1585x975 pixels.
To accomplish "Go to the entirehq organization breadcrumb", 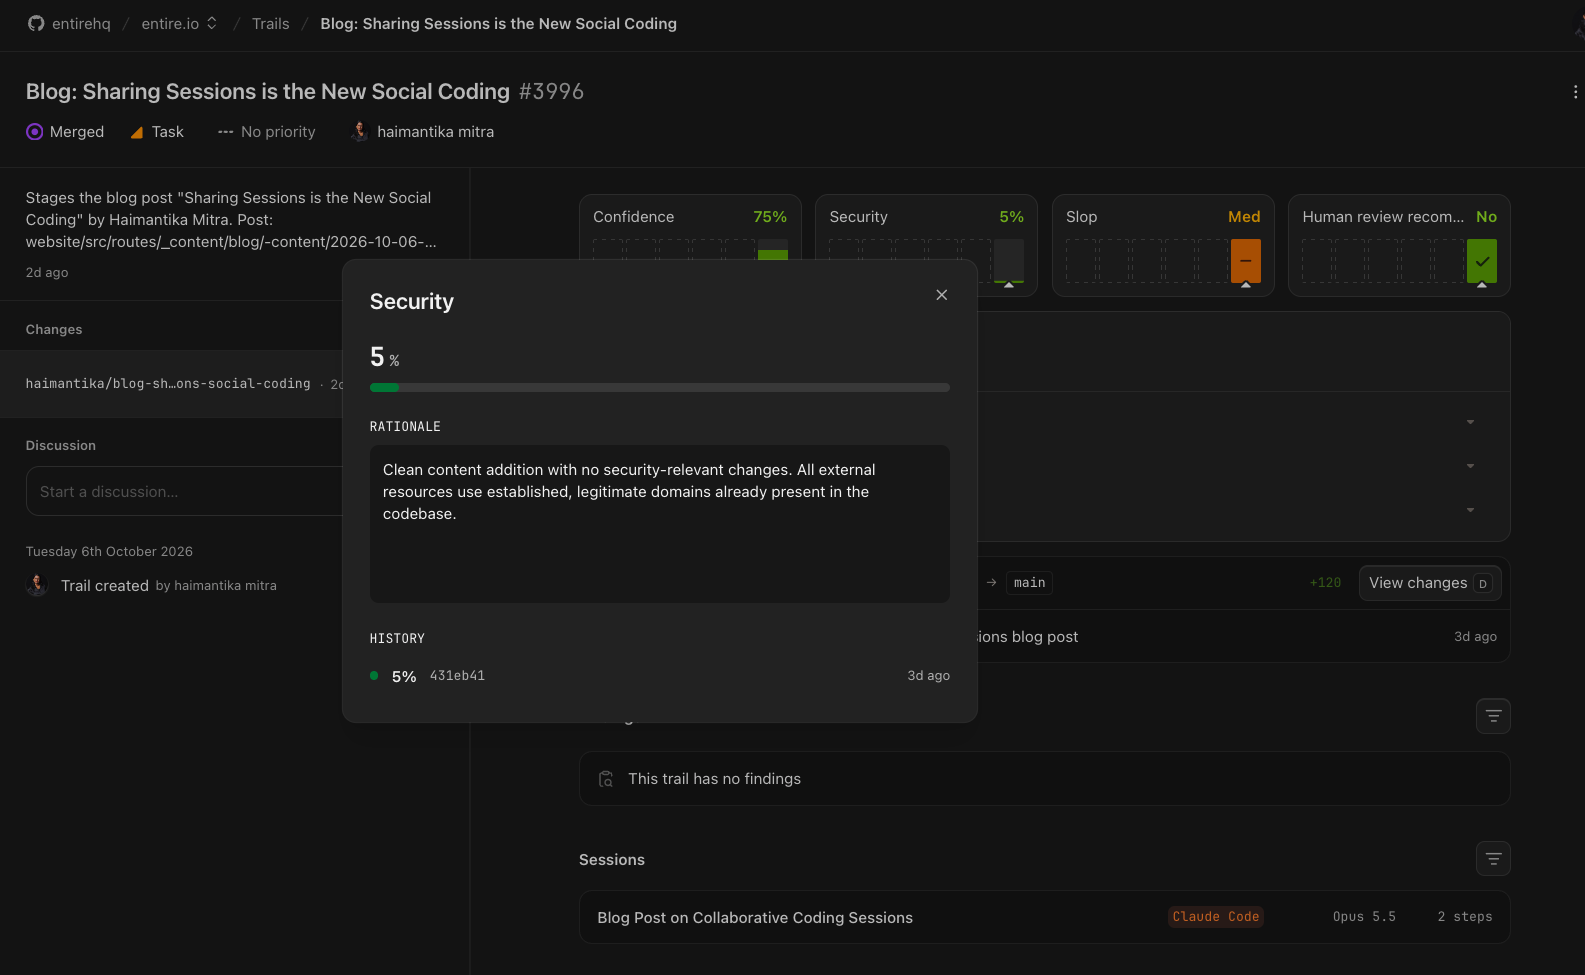I will point(81,24).
